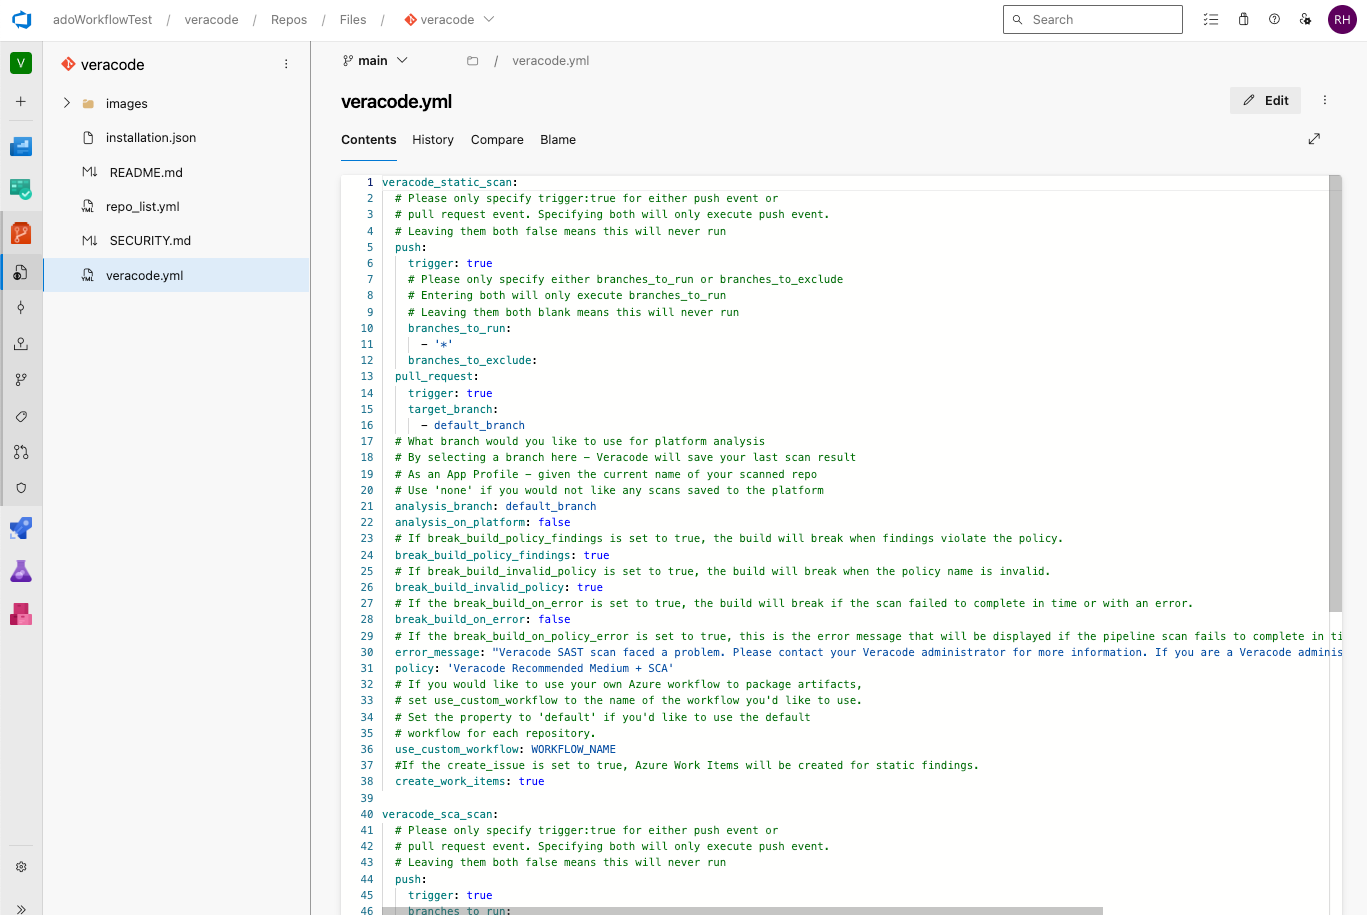Open the Commits icon in the sidebar
The height and width of the screenshot is (915, 1367).
(x=21, y=308)
